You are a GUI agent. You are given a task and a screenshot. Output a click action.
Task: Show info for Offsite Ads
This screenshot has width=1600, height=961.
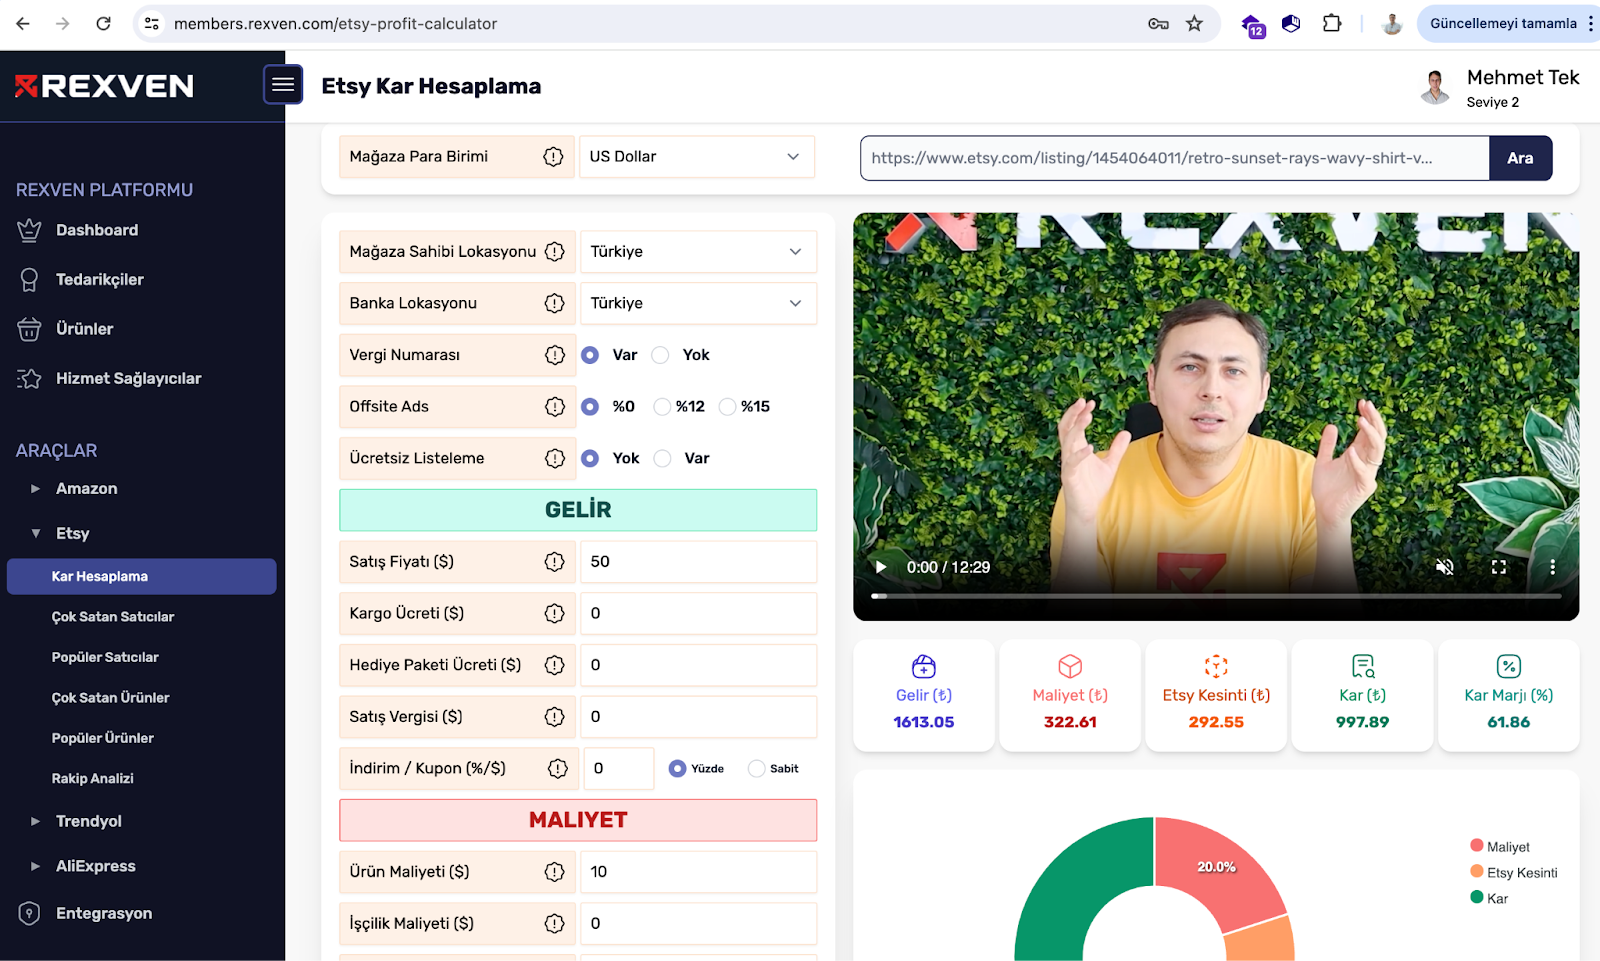point(555,407)
